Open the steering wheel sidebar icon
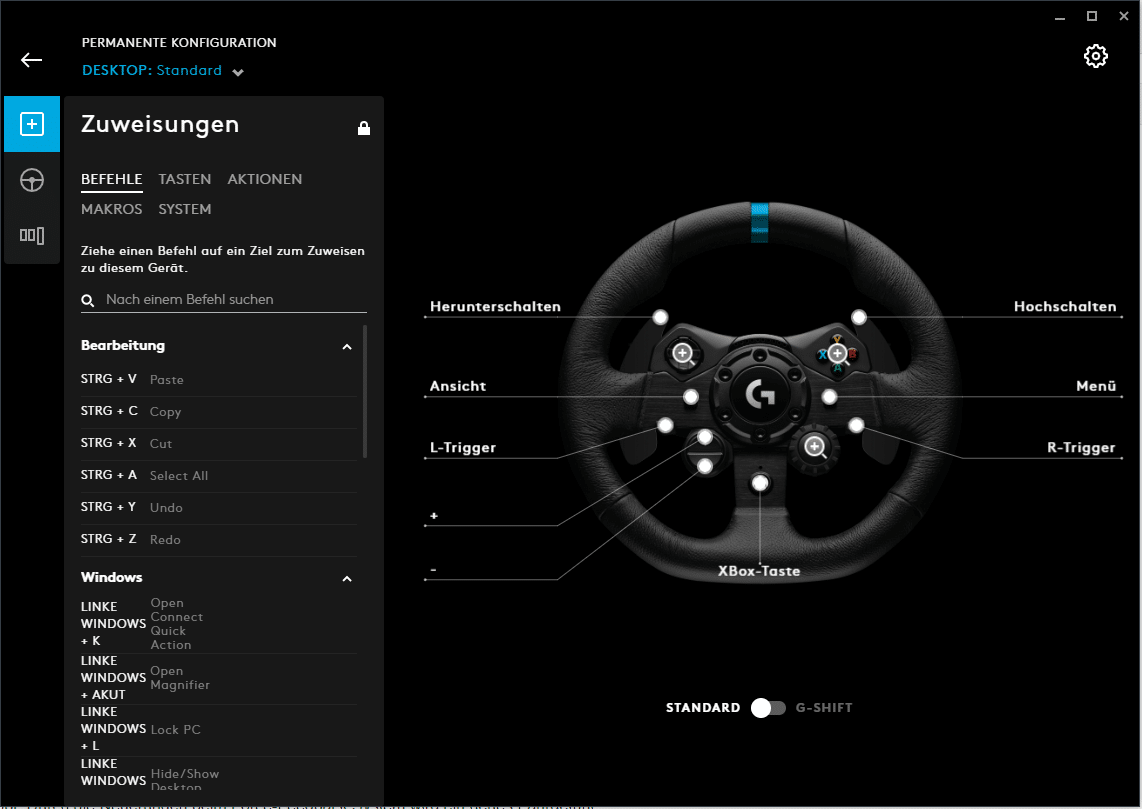1142x809 pixels. pyautogui.click(x=32, y=180)
